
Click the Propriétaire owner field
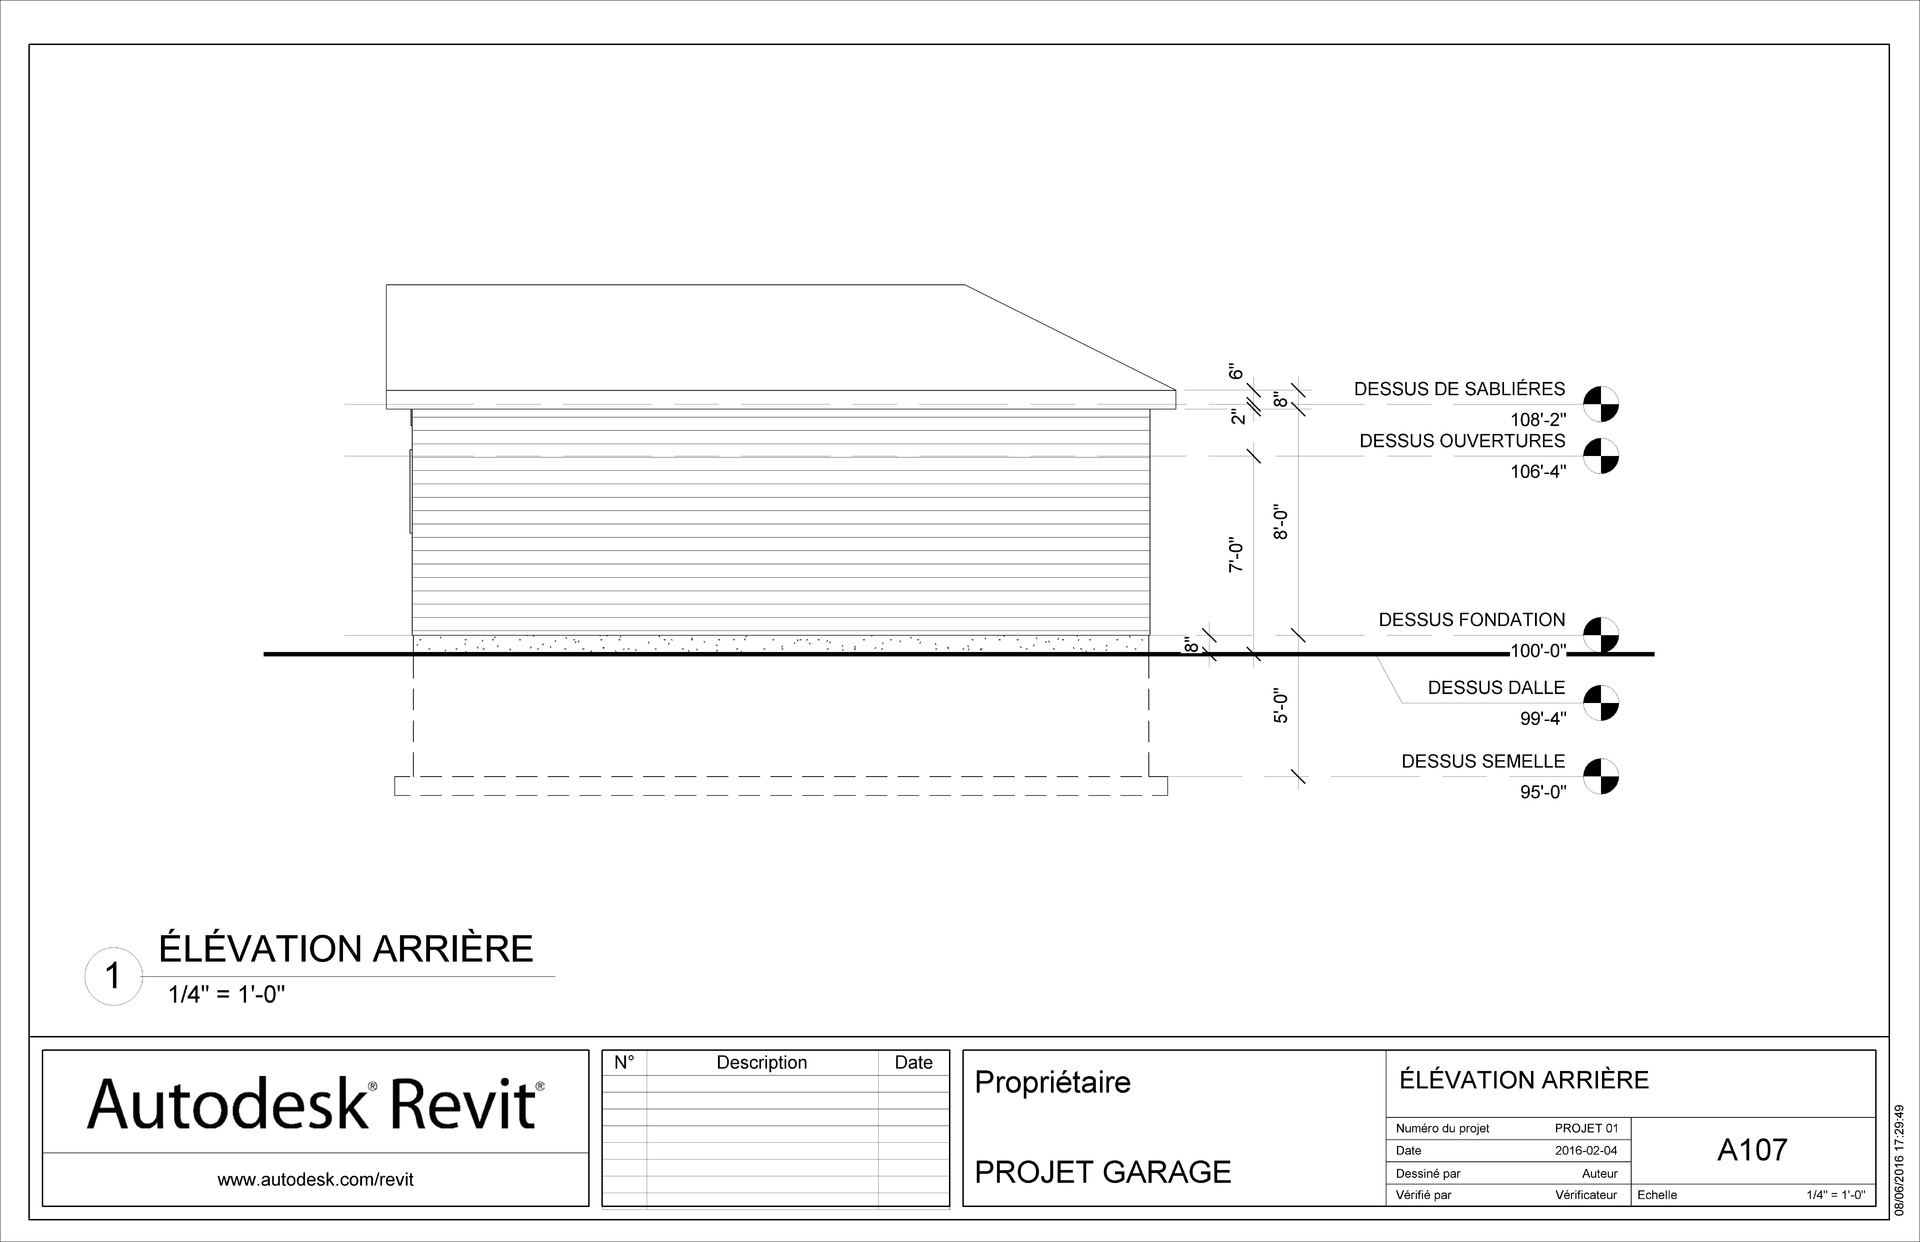1052,1082
